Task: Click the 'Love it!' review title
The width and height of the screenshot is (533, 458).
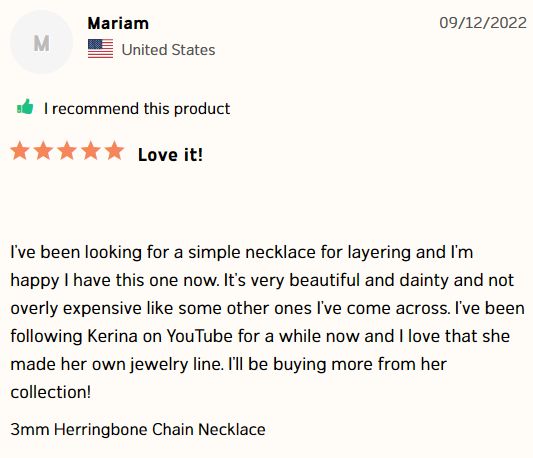Action: [170, 155]
